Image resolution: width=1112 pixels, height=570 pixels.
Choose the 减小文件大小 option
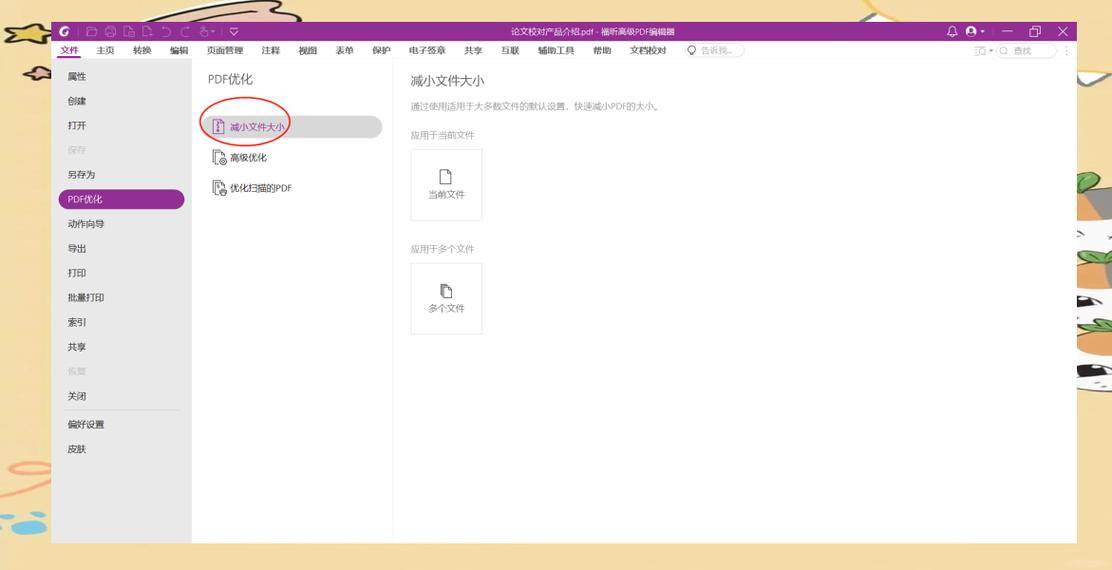[294, 127]
